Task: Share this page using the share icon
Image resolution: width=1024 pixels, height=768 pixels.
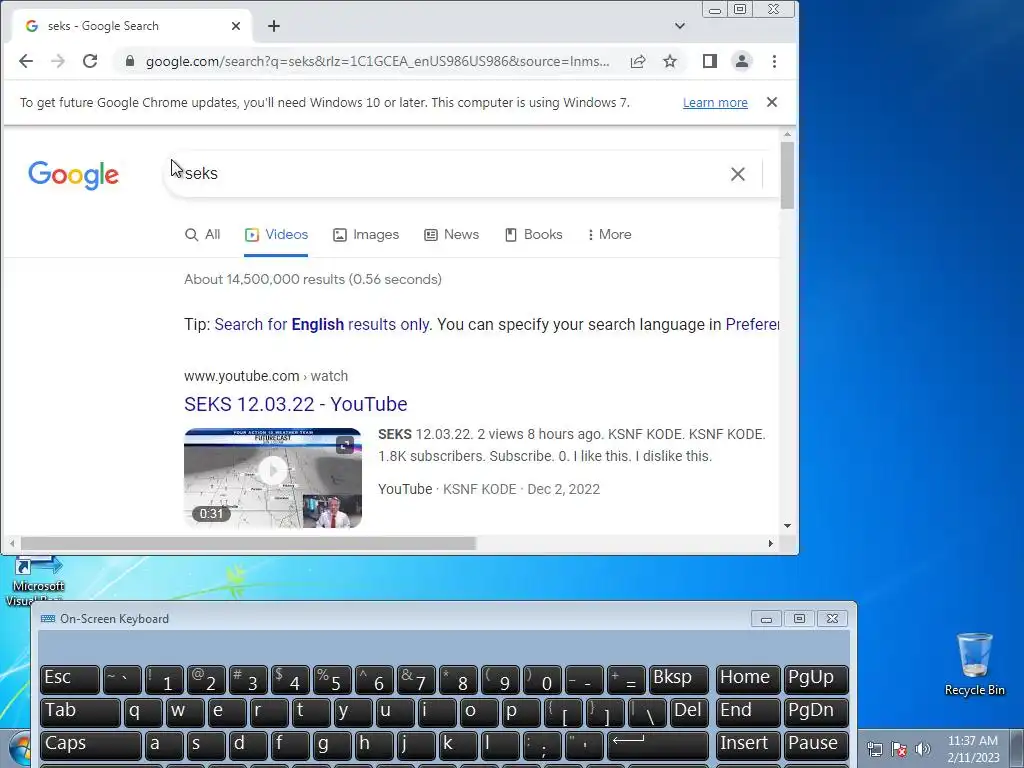Action: tap(638, 61)
